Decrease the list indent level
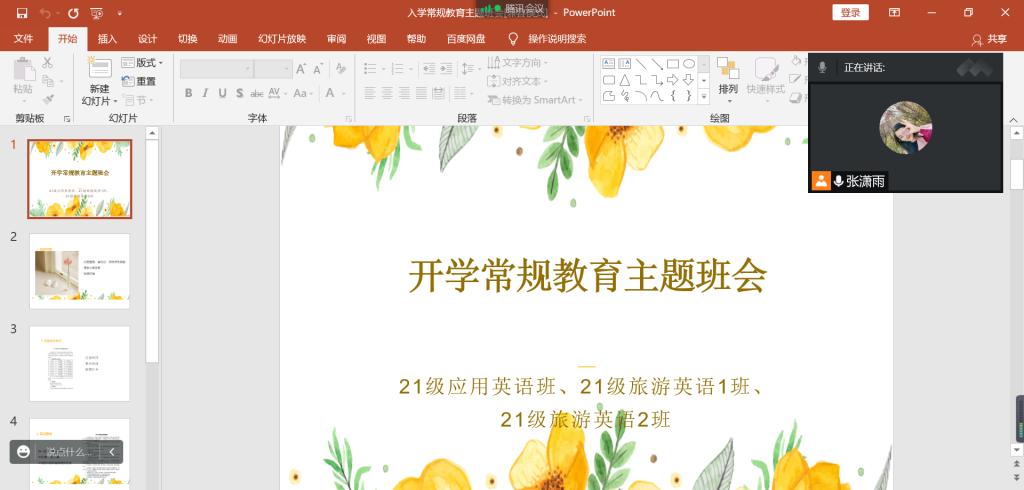 tap(429, 68)
